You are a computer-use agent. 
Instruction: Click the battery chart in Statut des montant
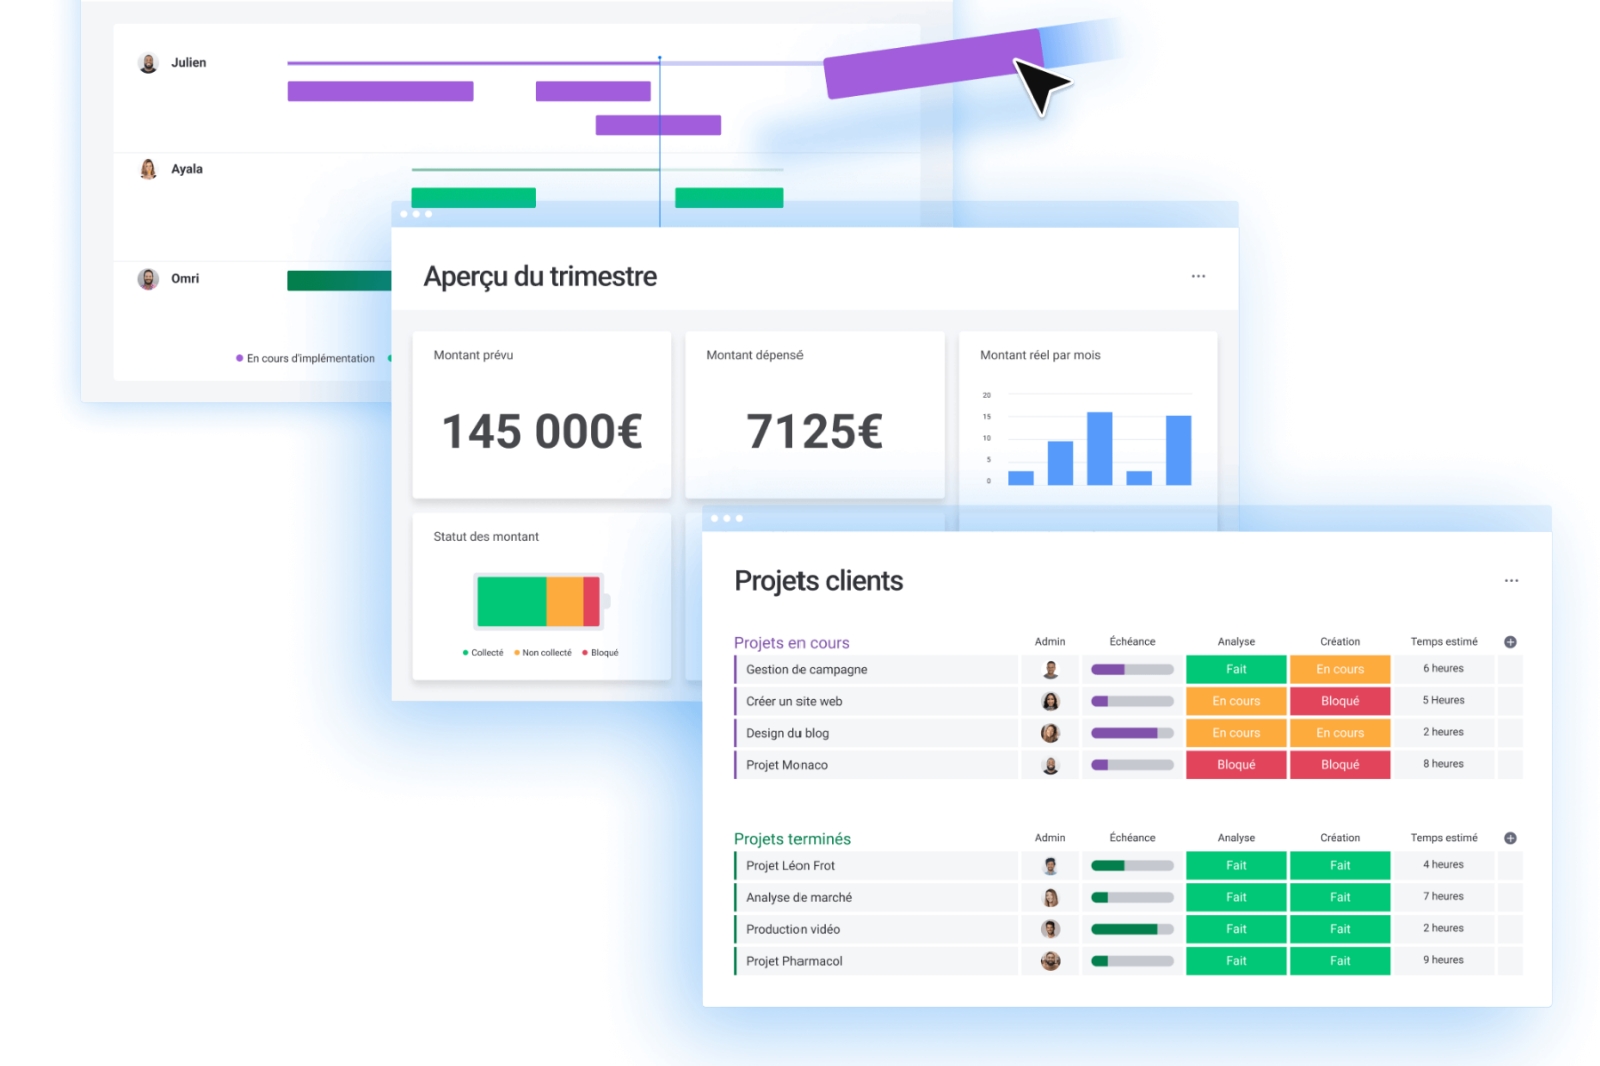click(x=540, y=601)
